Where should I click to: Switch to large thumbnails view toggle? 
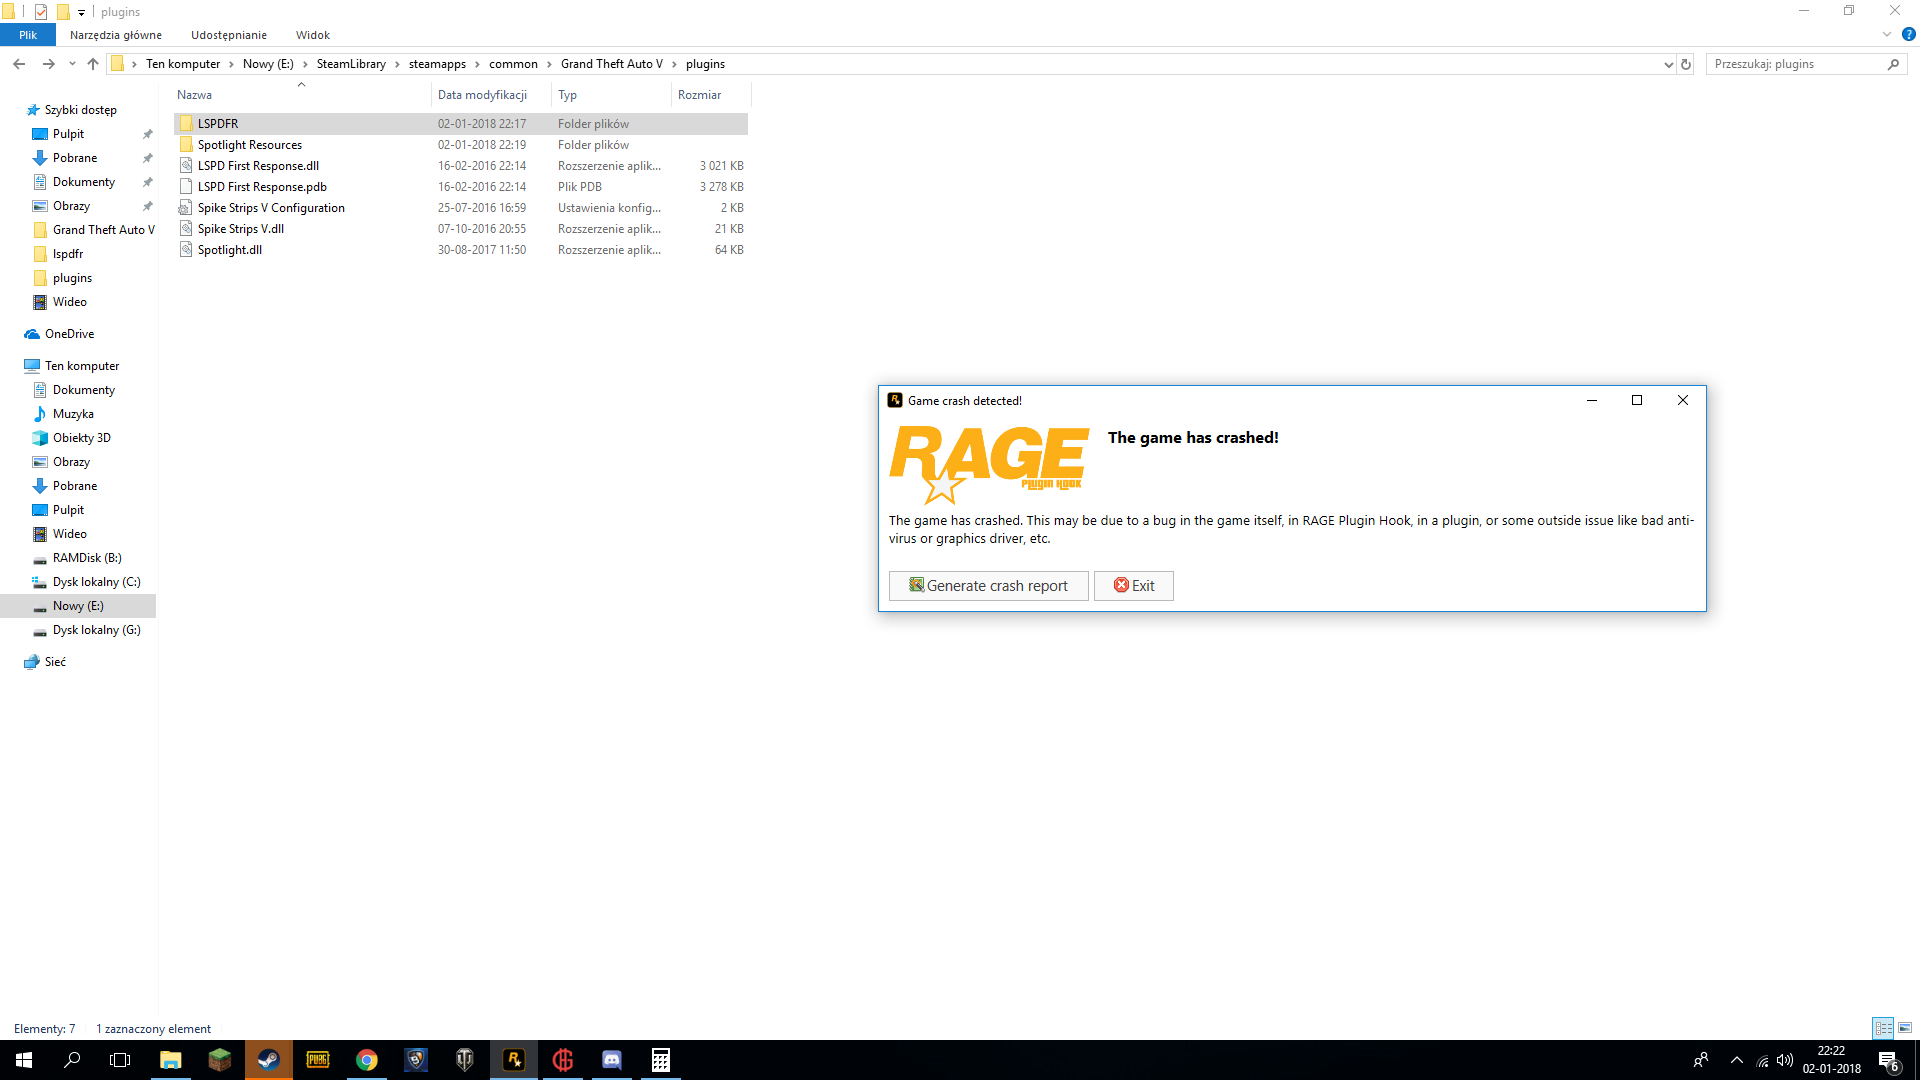pos(1905,1028)
